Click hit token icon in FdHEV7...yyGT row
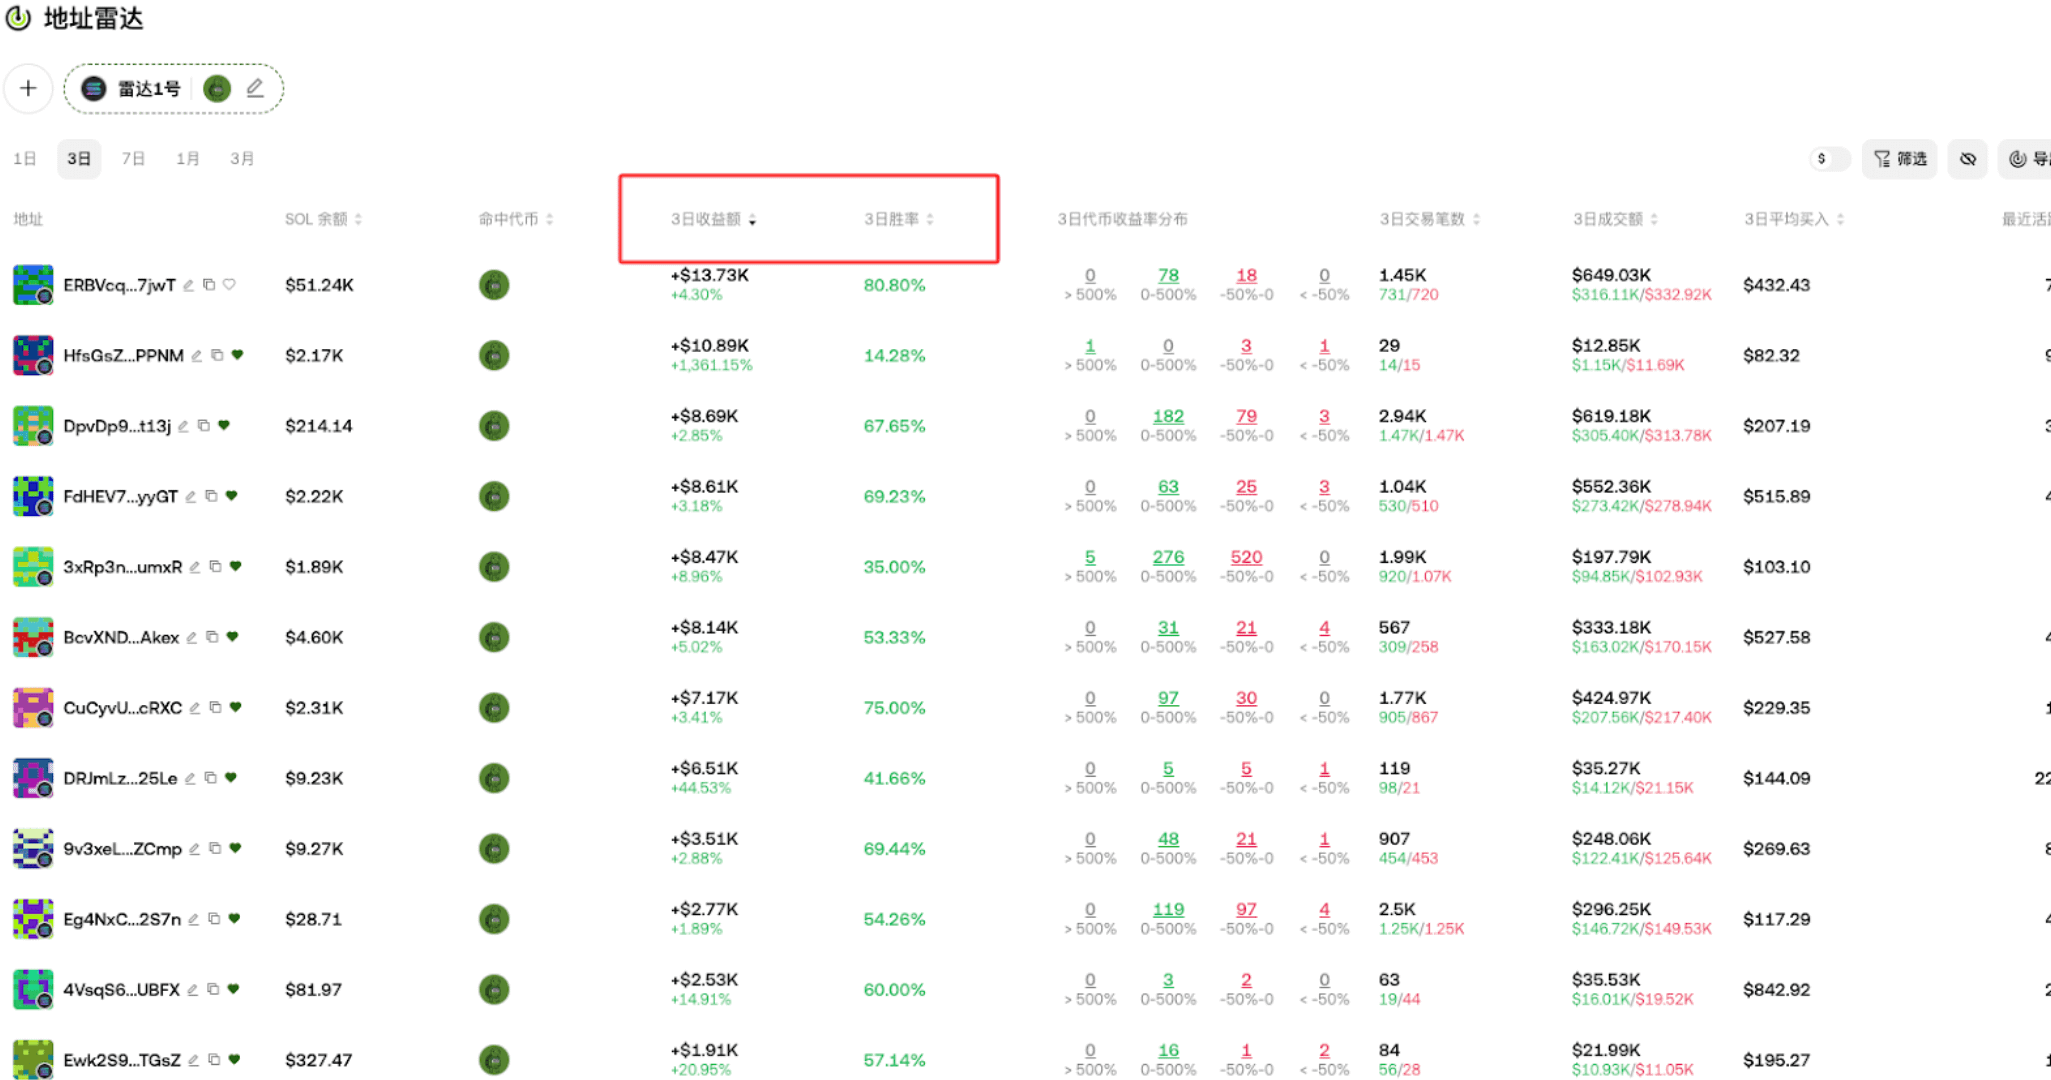2051x1080 pixels. 493,496
